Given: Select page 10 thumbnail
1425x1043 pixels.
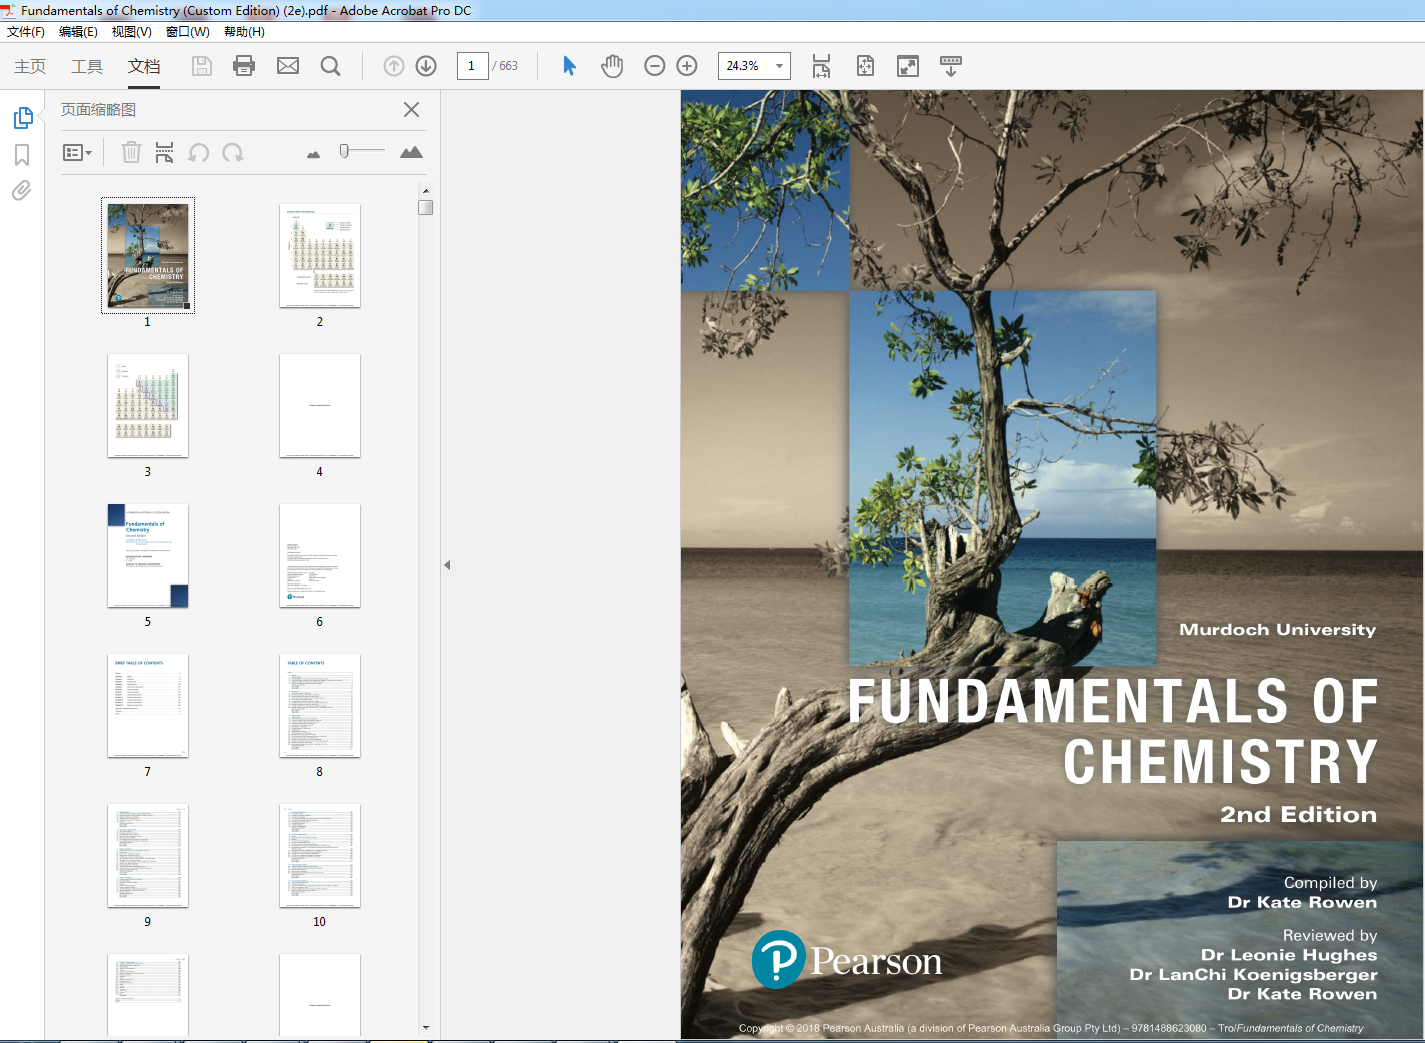Looking at the screenshot, I should 320,856.
